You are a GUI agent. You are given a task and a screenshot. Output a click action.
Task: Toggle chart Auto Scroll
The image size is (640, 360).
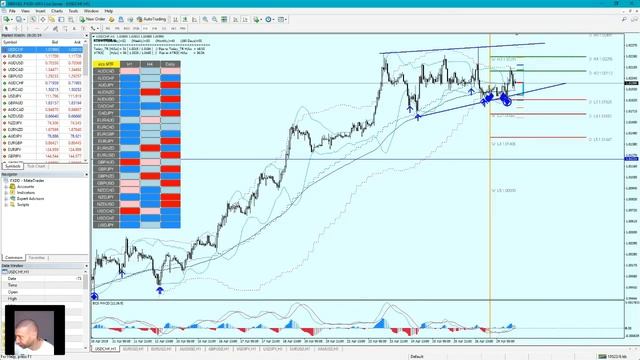click(236, 19)
